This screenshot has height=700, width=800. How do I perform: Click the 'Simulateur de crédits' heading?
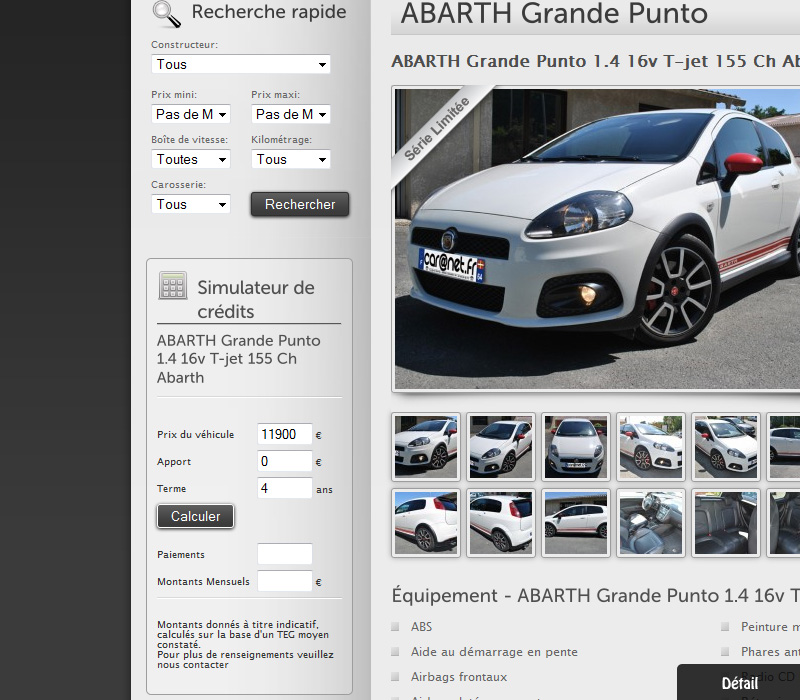256,299
